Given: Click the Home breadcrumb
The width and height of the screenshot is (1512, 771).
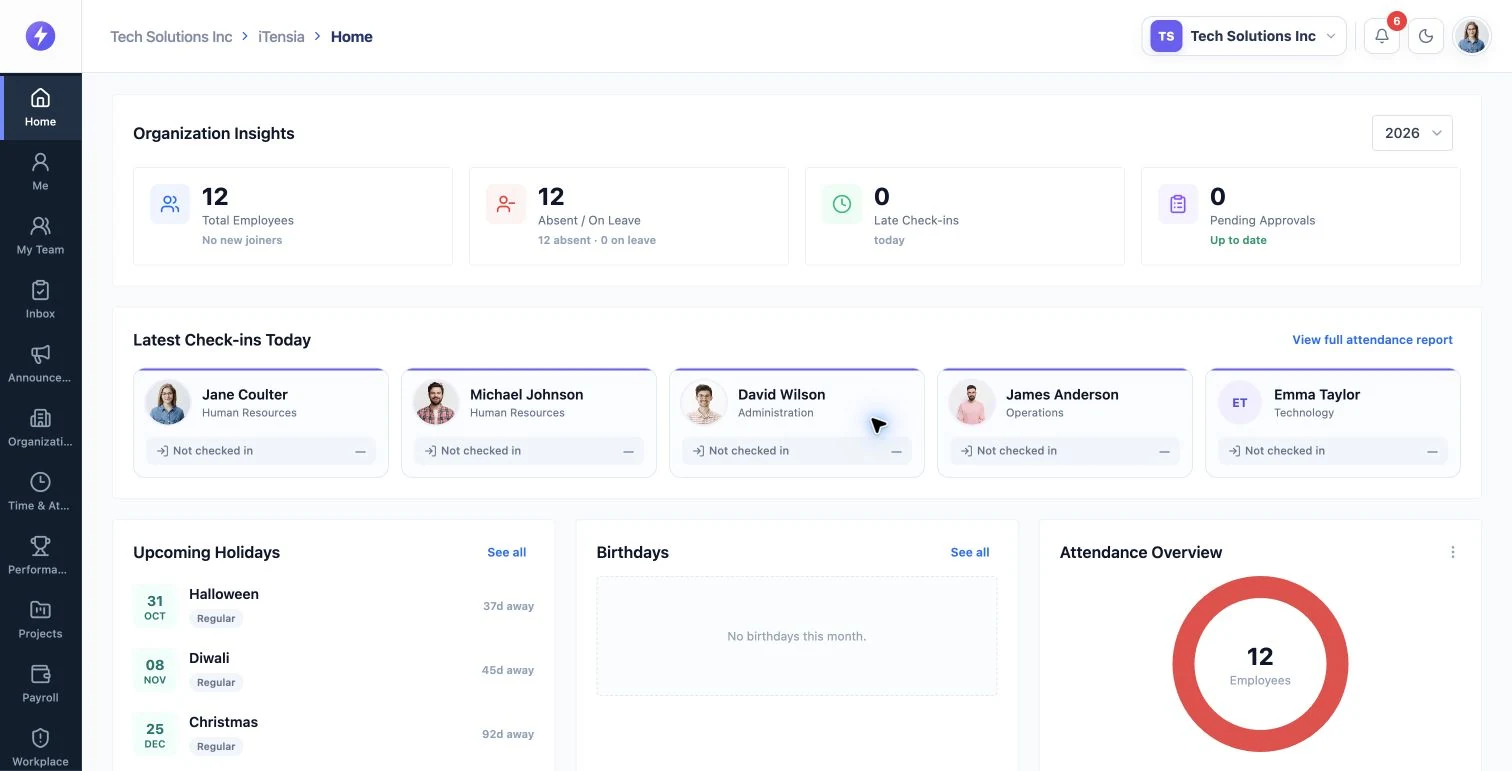Looking at the screenshot, I should 352,37.
